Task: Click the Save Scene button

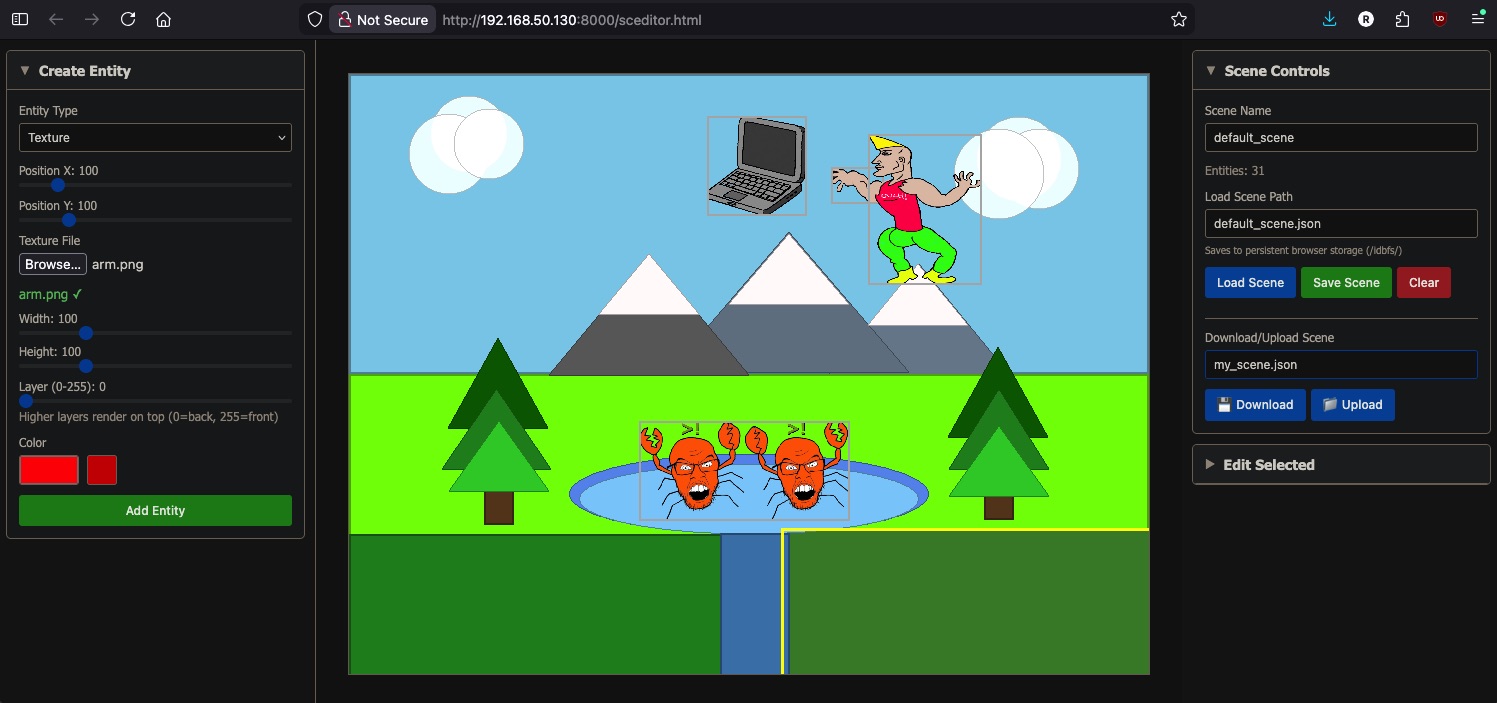Action: pos(1346,283)
